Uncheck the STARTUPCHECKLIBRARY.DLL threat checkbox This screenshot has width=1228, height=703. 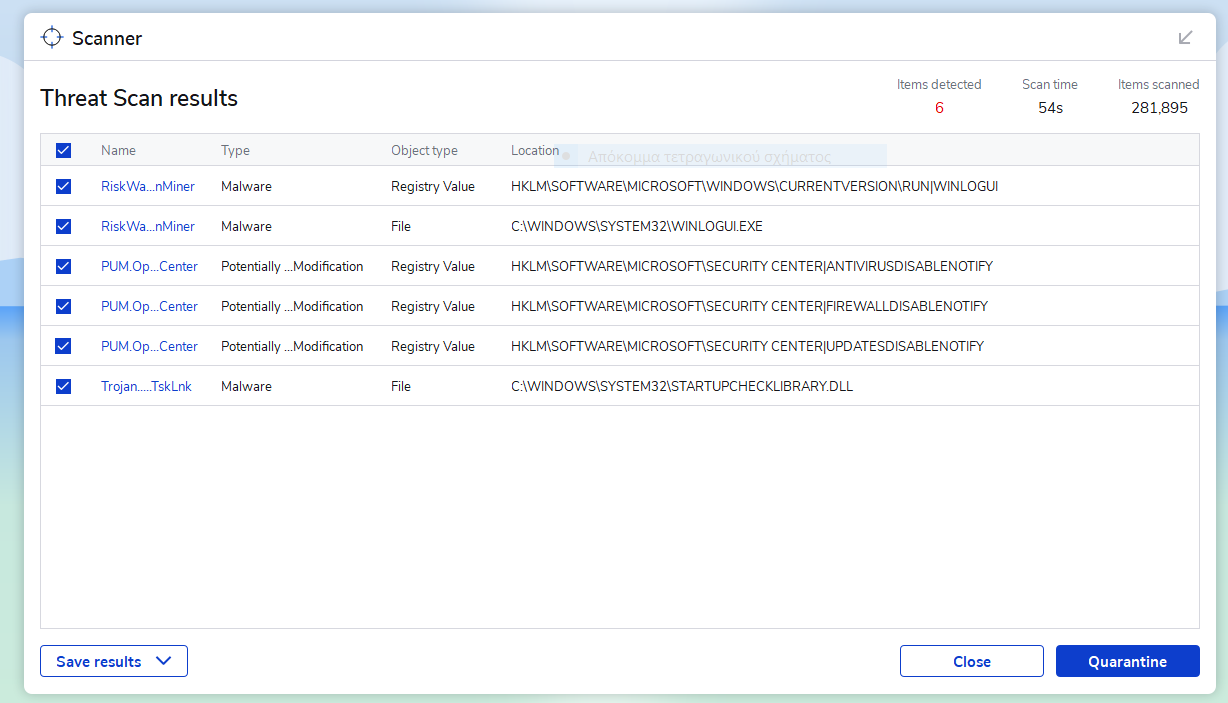[63, 386]
